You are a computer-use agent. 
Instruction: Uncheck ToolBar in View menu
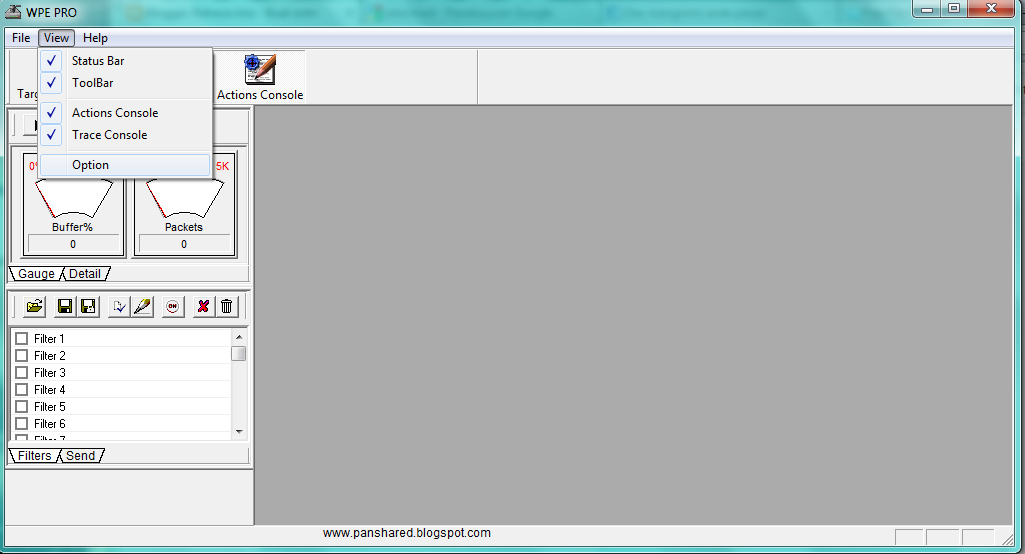coord(125,83)
